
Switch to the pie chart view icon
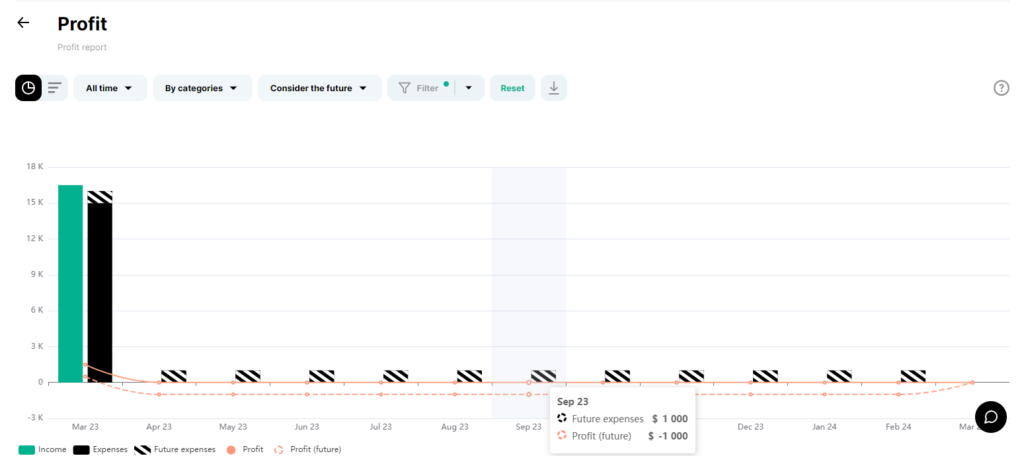(x=28, y=88)
